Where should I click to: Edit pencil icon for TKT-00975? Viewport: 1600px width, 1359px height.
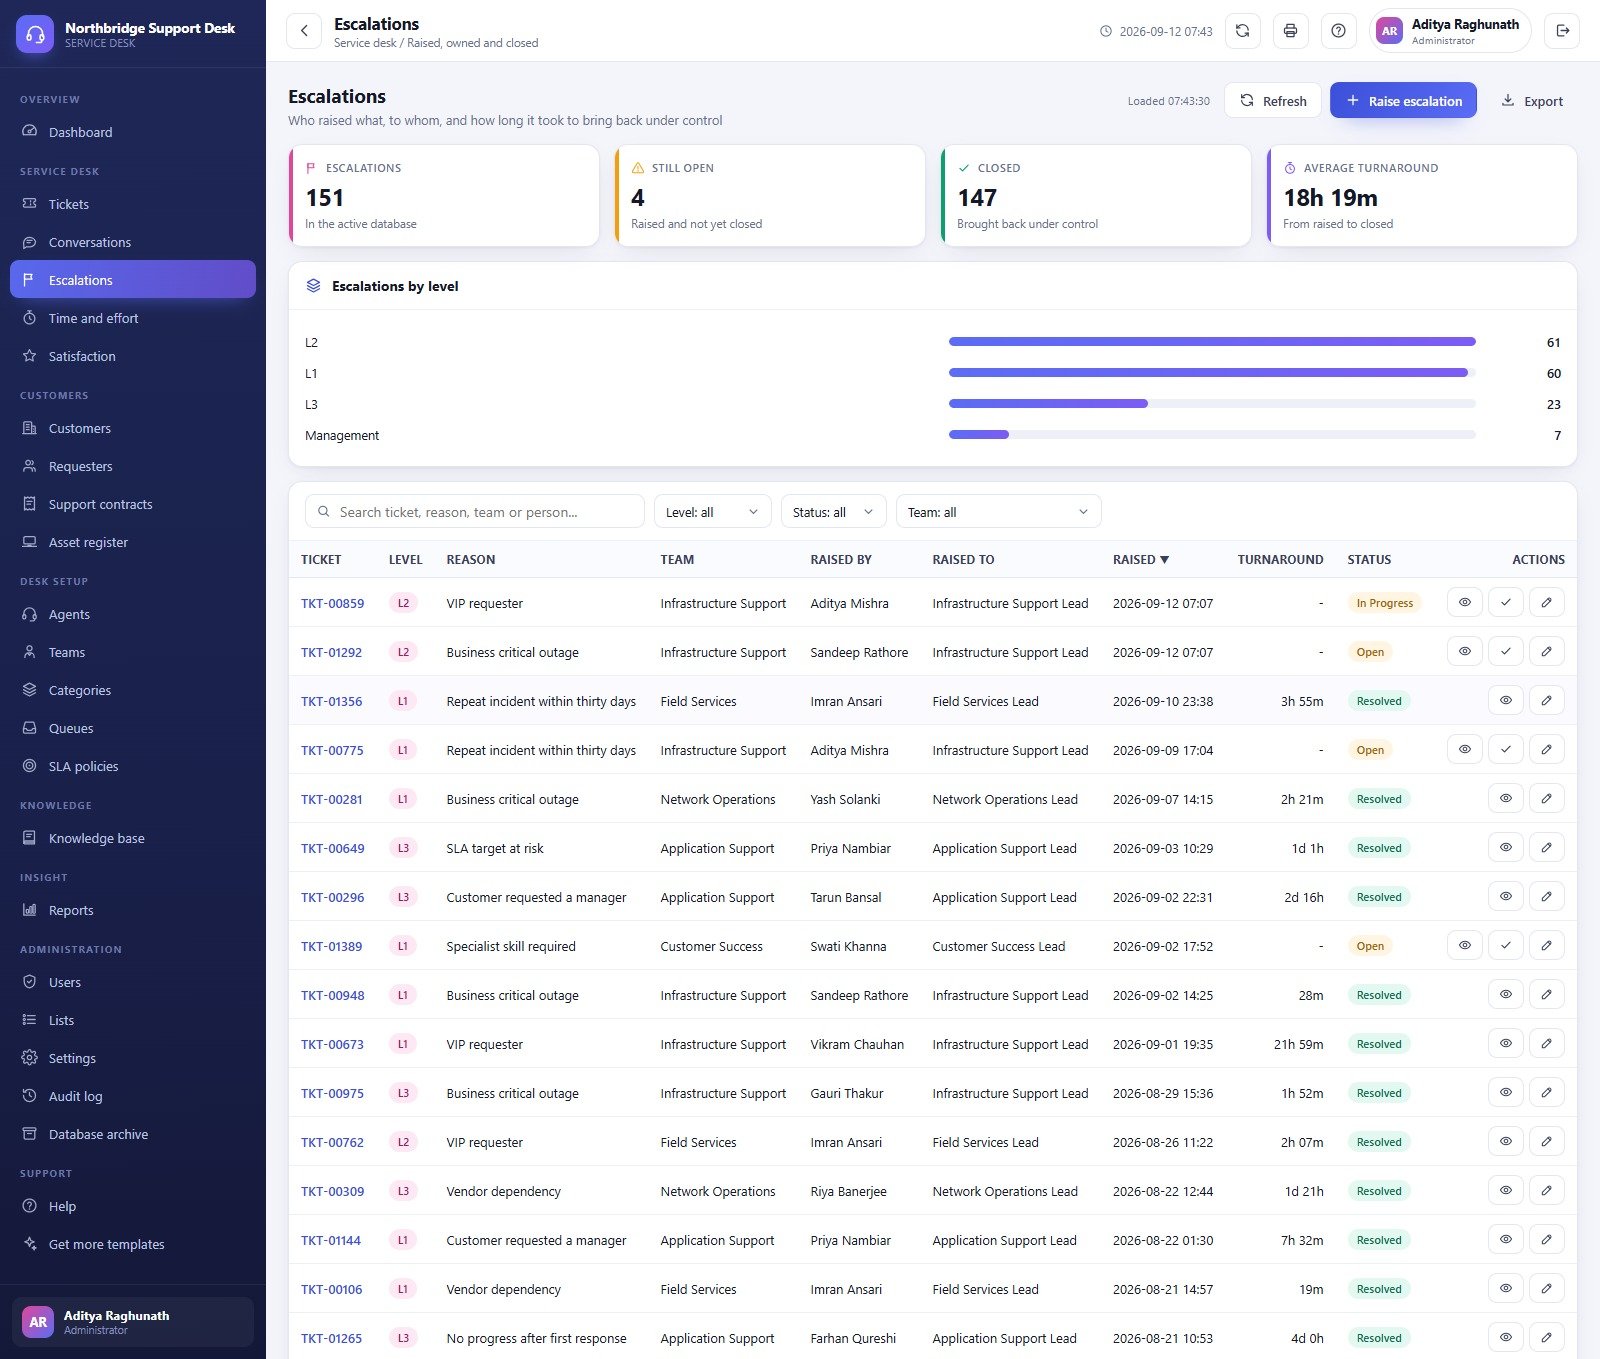[1546, 1093]
